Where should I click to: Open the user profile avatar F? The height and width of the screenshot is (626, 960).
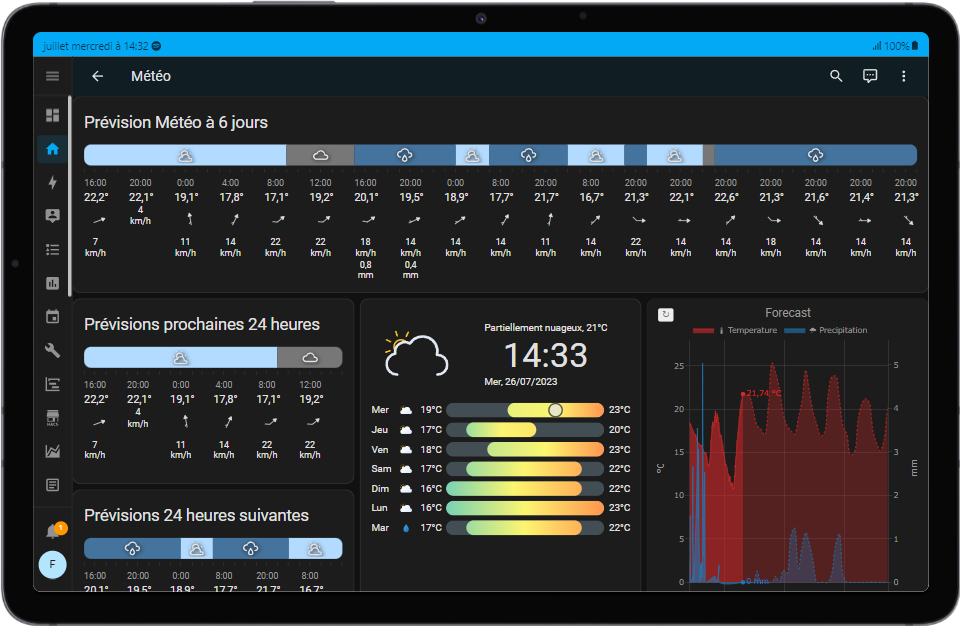[53, 565]
